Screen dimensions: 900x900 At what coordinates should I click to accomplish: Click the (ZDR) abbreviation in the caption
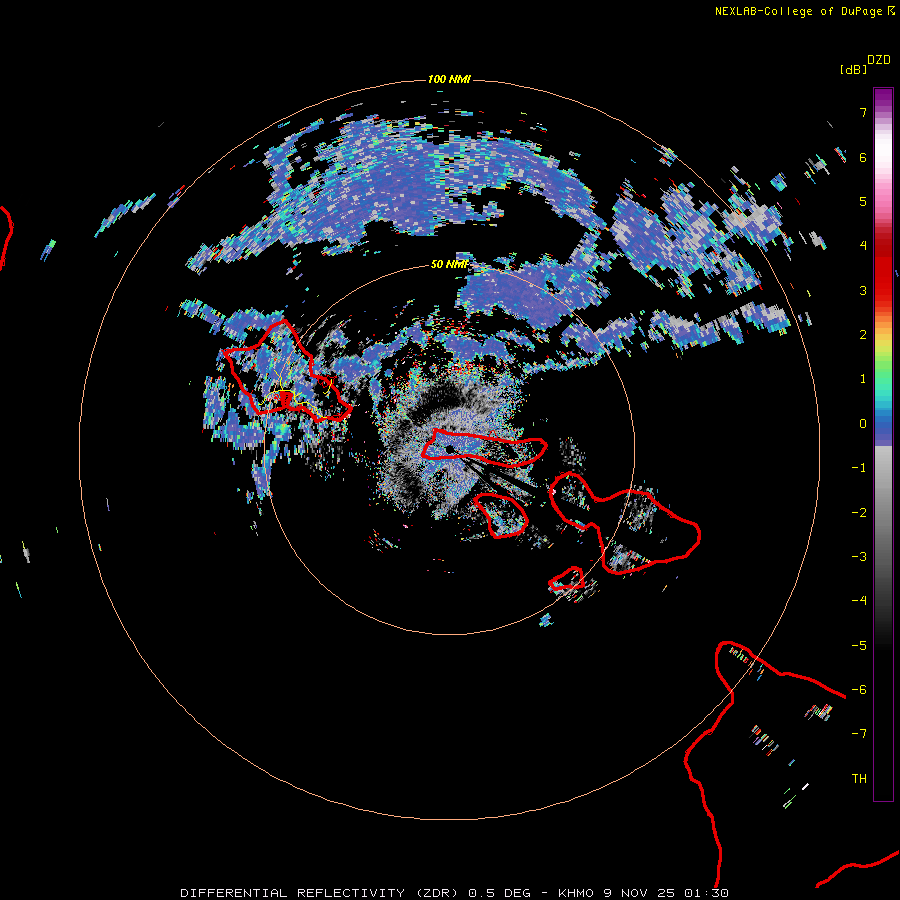point(437,893)
